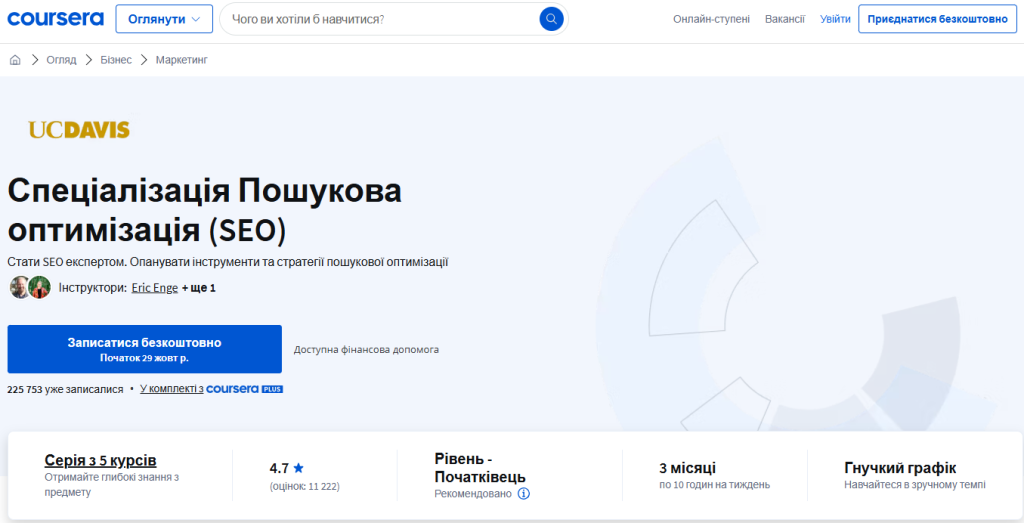Click the Coursera Plus logo badge
Viewport: 1024px width, 523px height.
tap(244, 389)
